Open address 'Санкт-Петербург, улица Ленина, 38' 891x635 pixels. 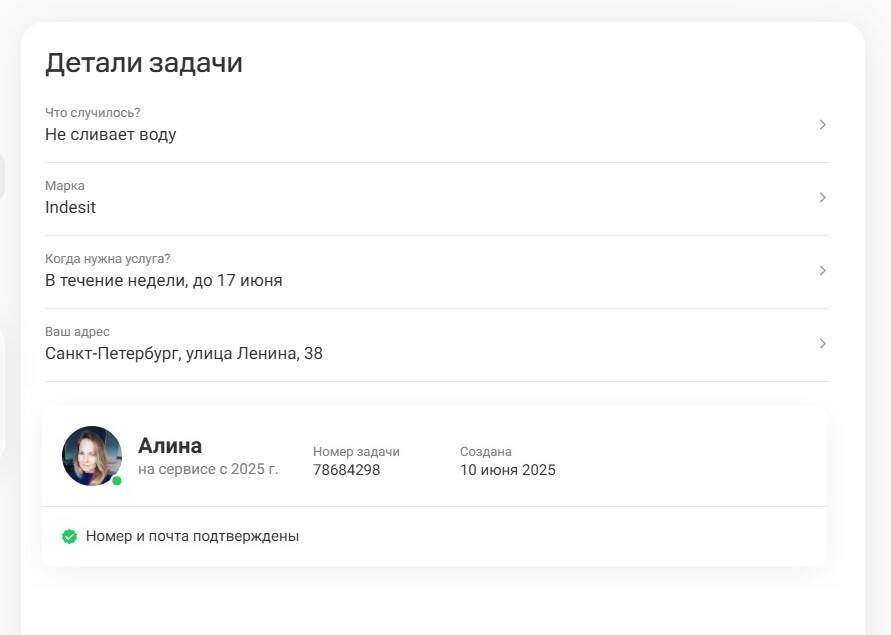(184, 354)
